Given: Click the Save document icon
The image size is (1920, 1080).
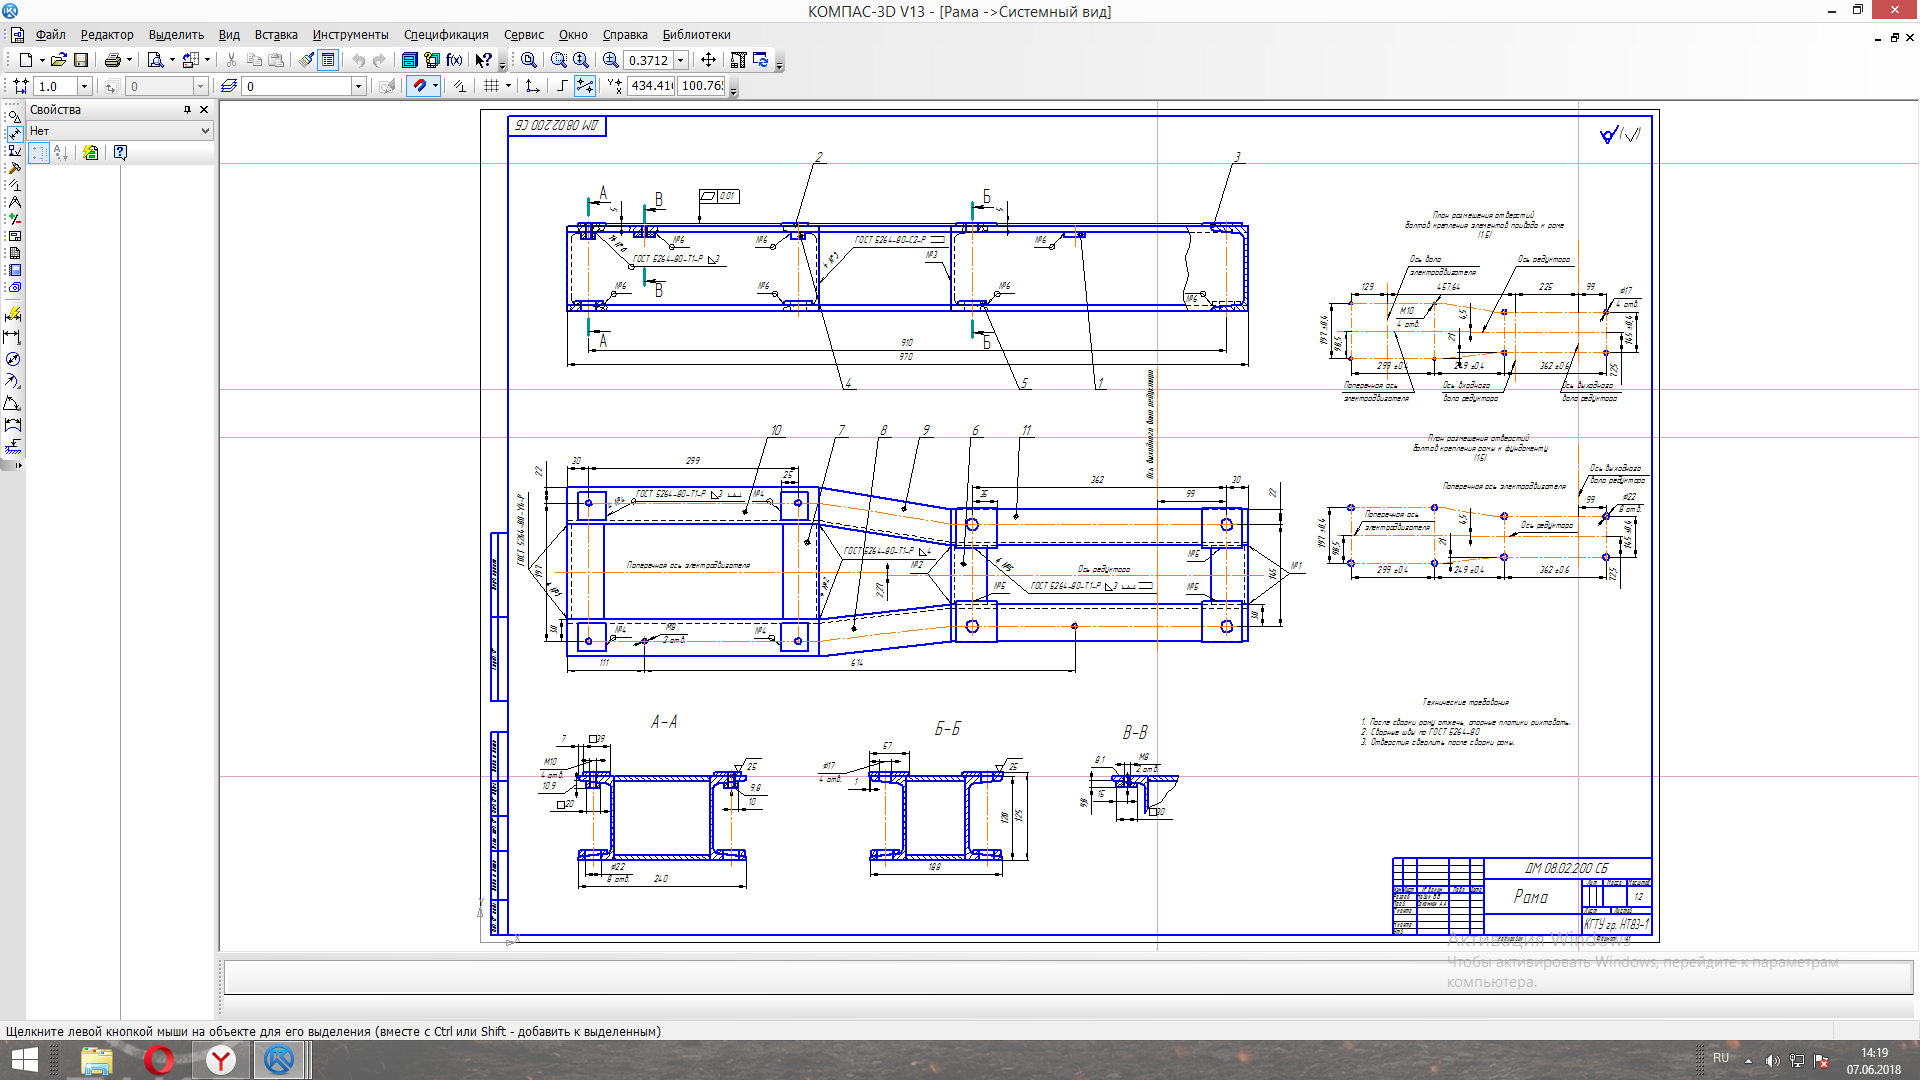Looking at the screenshot, I should 81,60.
